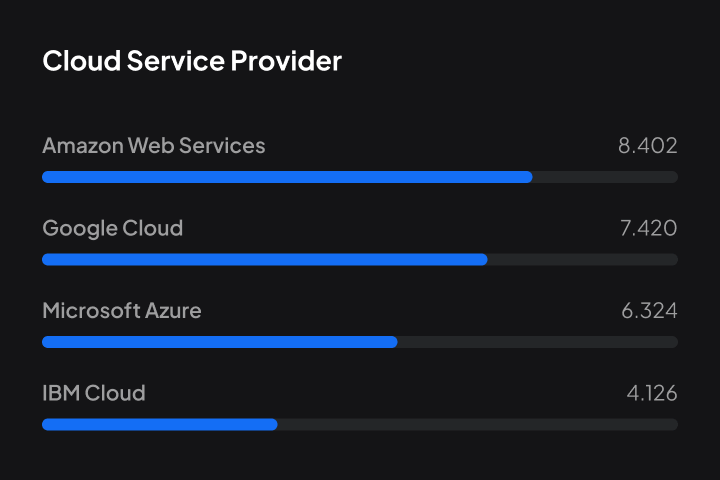The height and width of the screenshot is (480, 720).
Task: Click the blue fill of the IBM Cloud bar
Action: (x=160, y=424)
